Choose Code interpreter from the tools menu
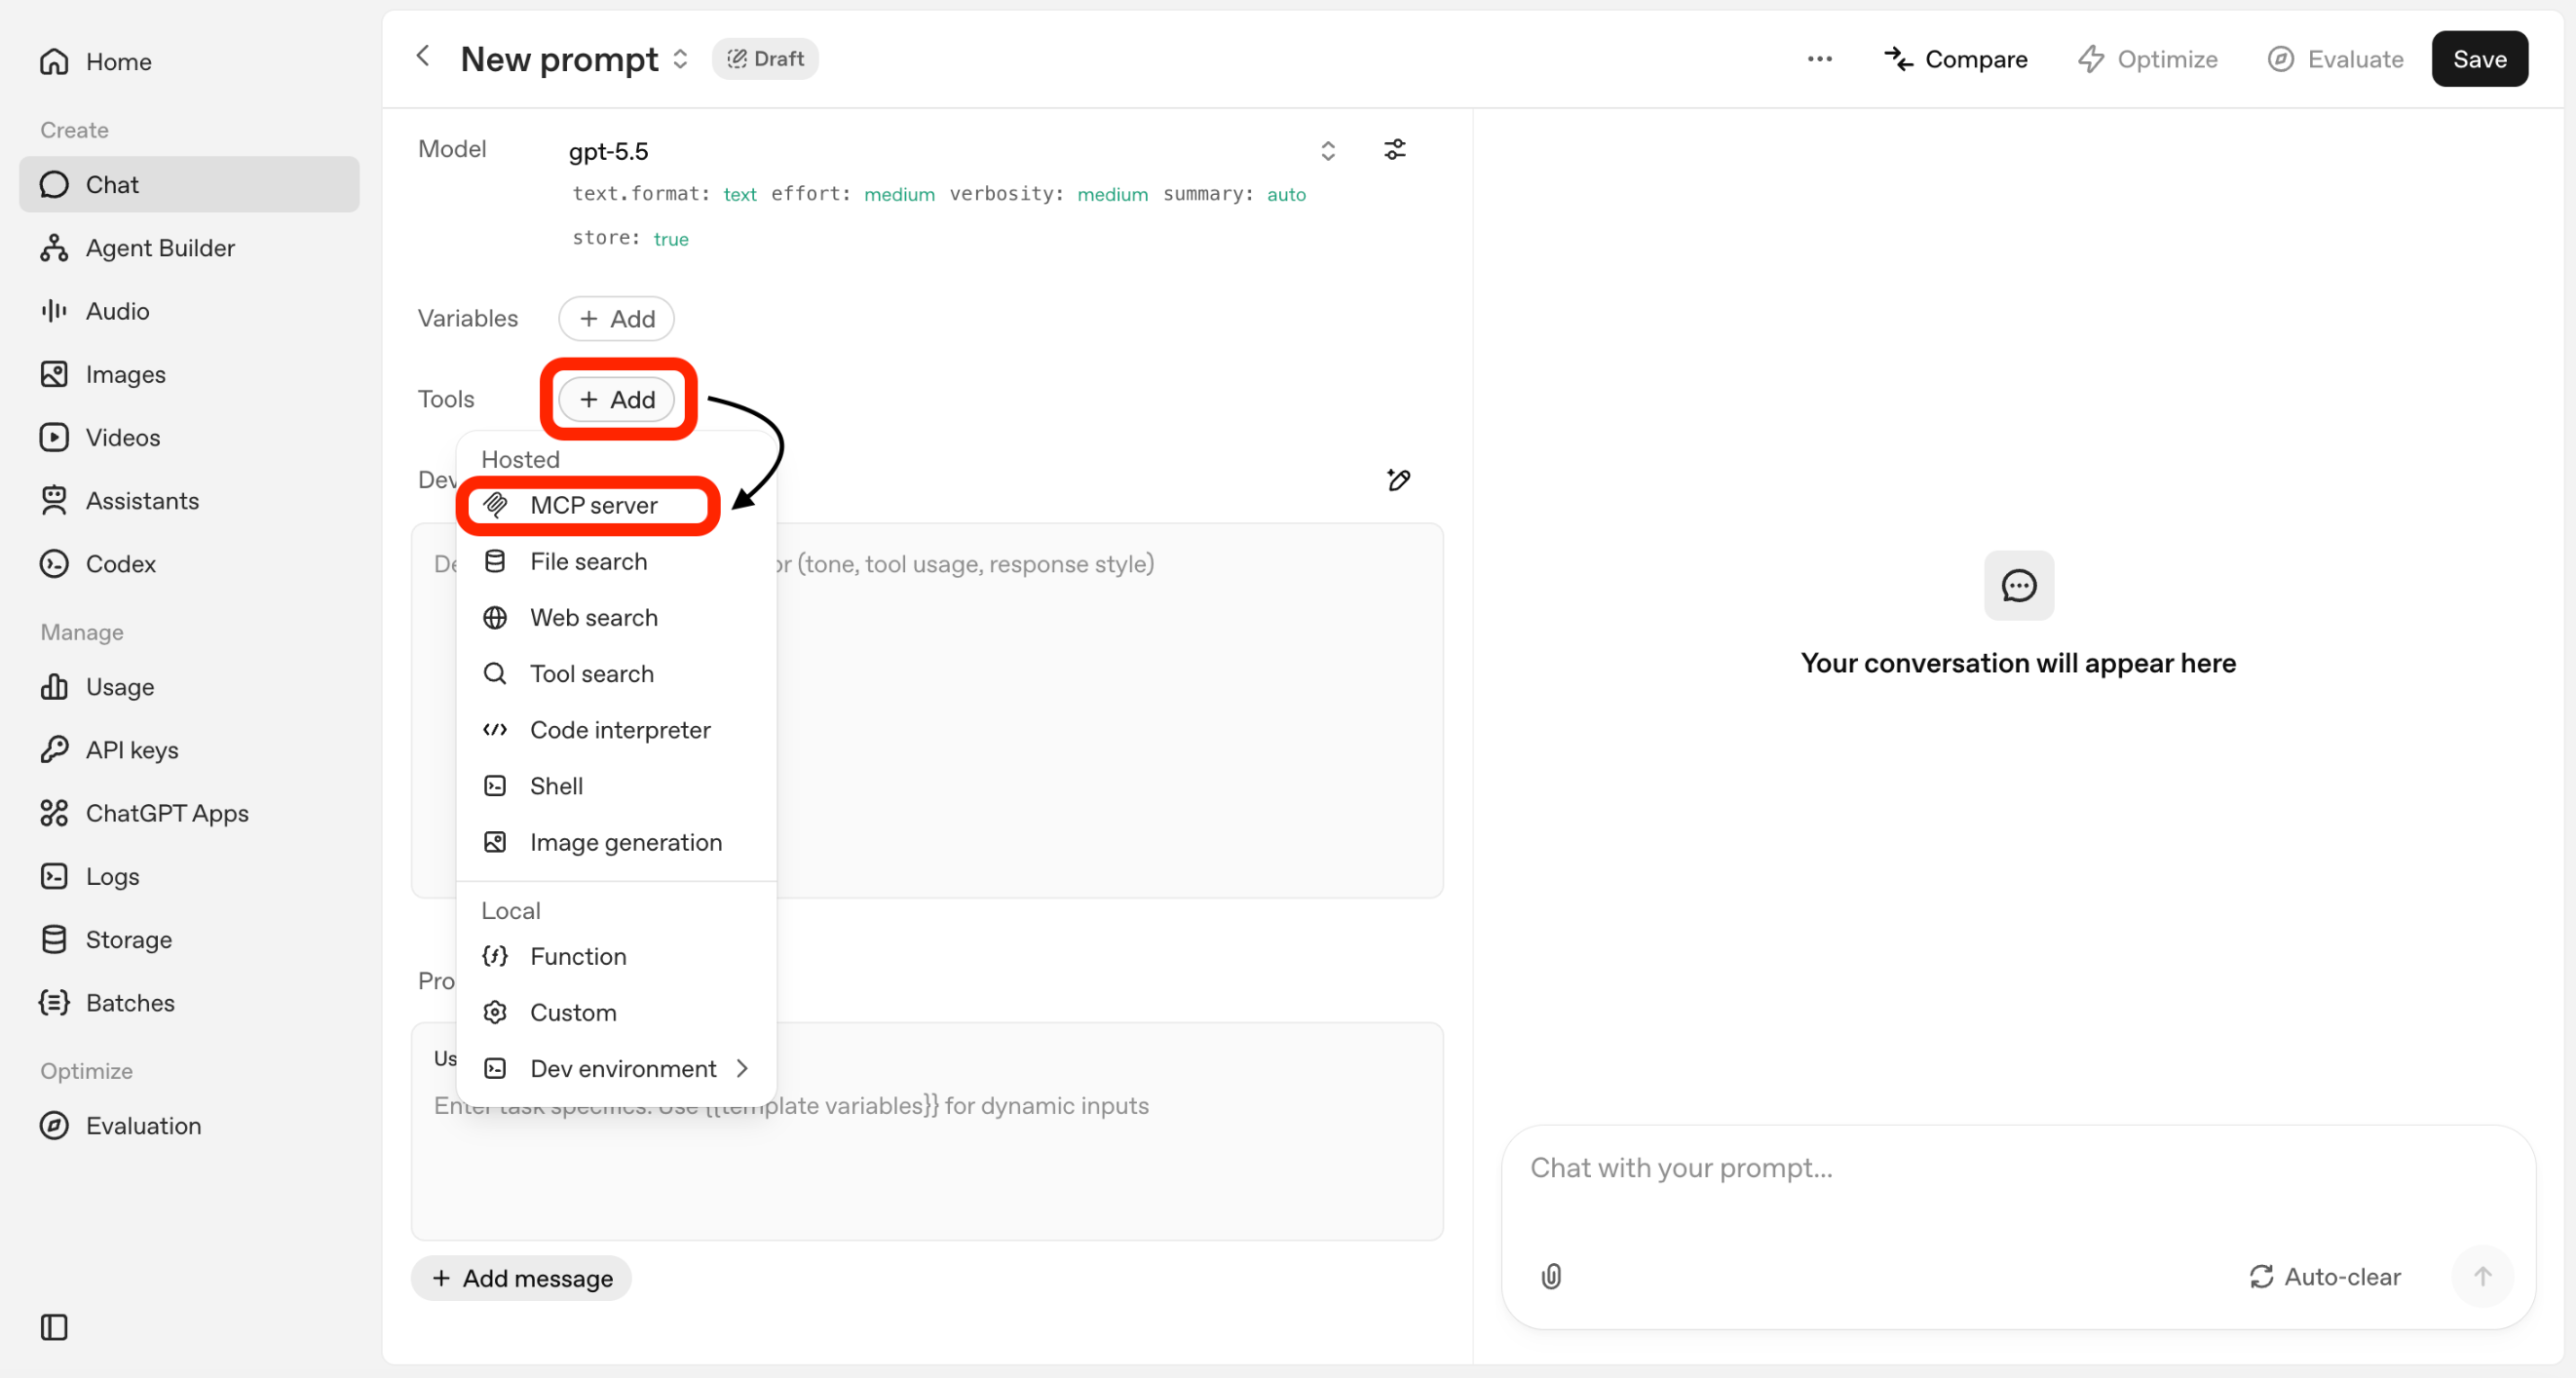 (x=616, y=730)
